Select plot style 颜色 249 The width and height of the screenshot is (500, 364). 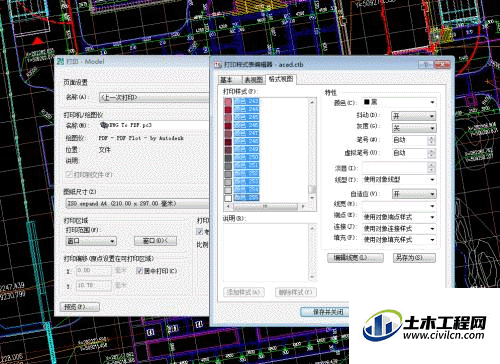[246, 149]
